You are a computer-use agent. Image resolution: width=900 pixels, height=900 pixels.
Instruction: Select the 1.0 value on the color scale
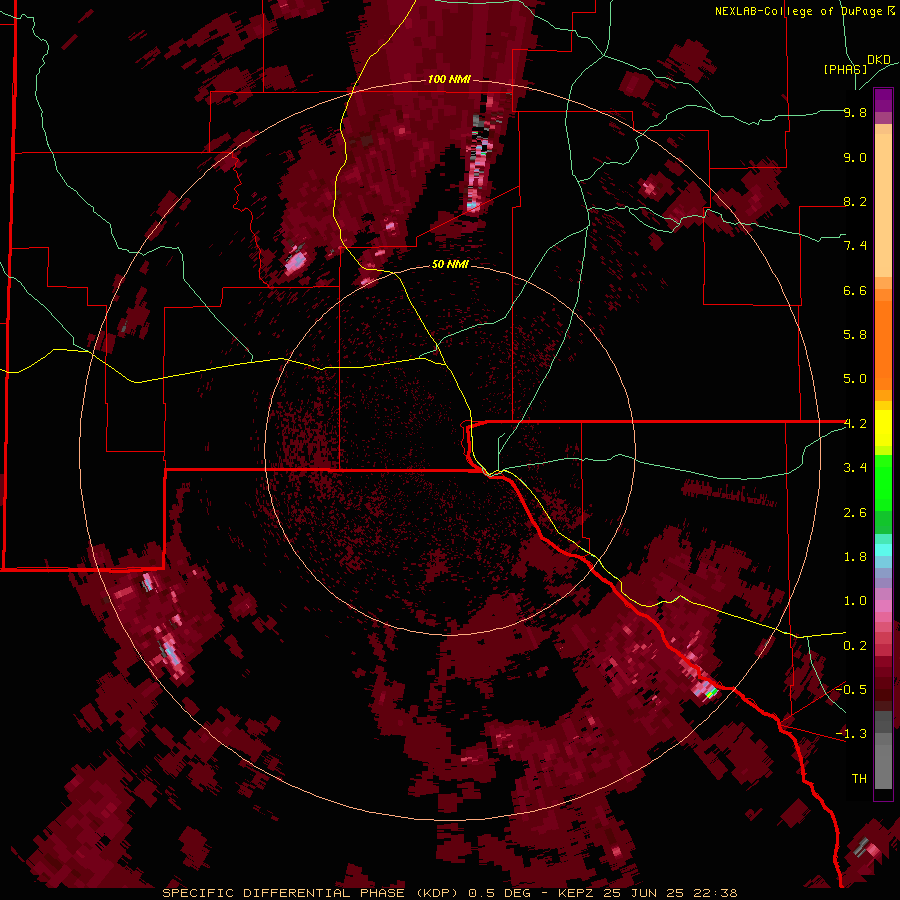coord(855,601)
